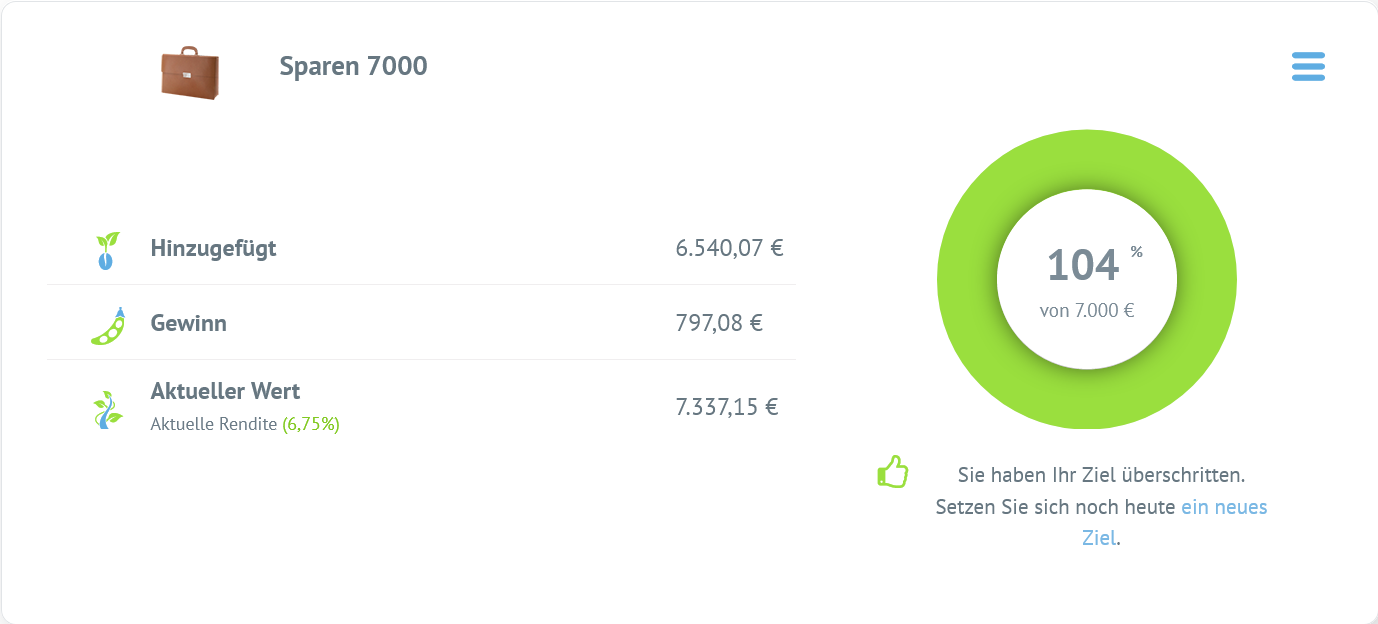Click 'von 7.000 €' goal text
Screen dimensions: 1378x624
coord(1087,310)
